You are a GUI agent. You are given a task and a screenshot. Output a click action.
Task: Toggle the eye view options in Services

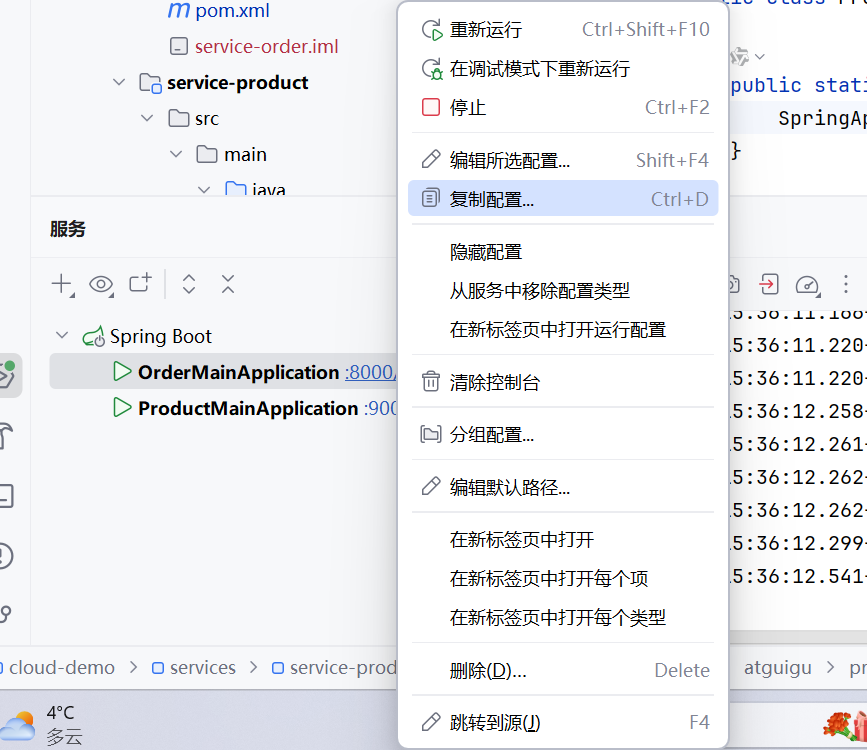[101, 285]
